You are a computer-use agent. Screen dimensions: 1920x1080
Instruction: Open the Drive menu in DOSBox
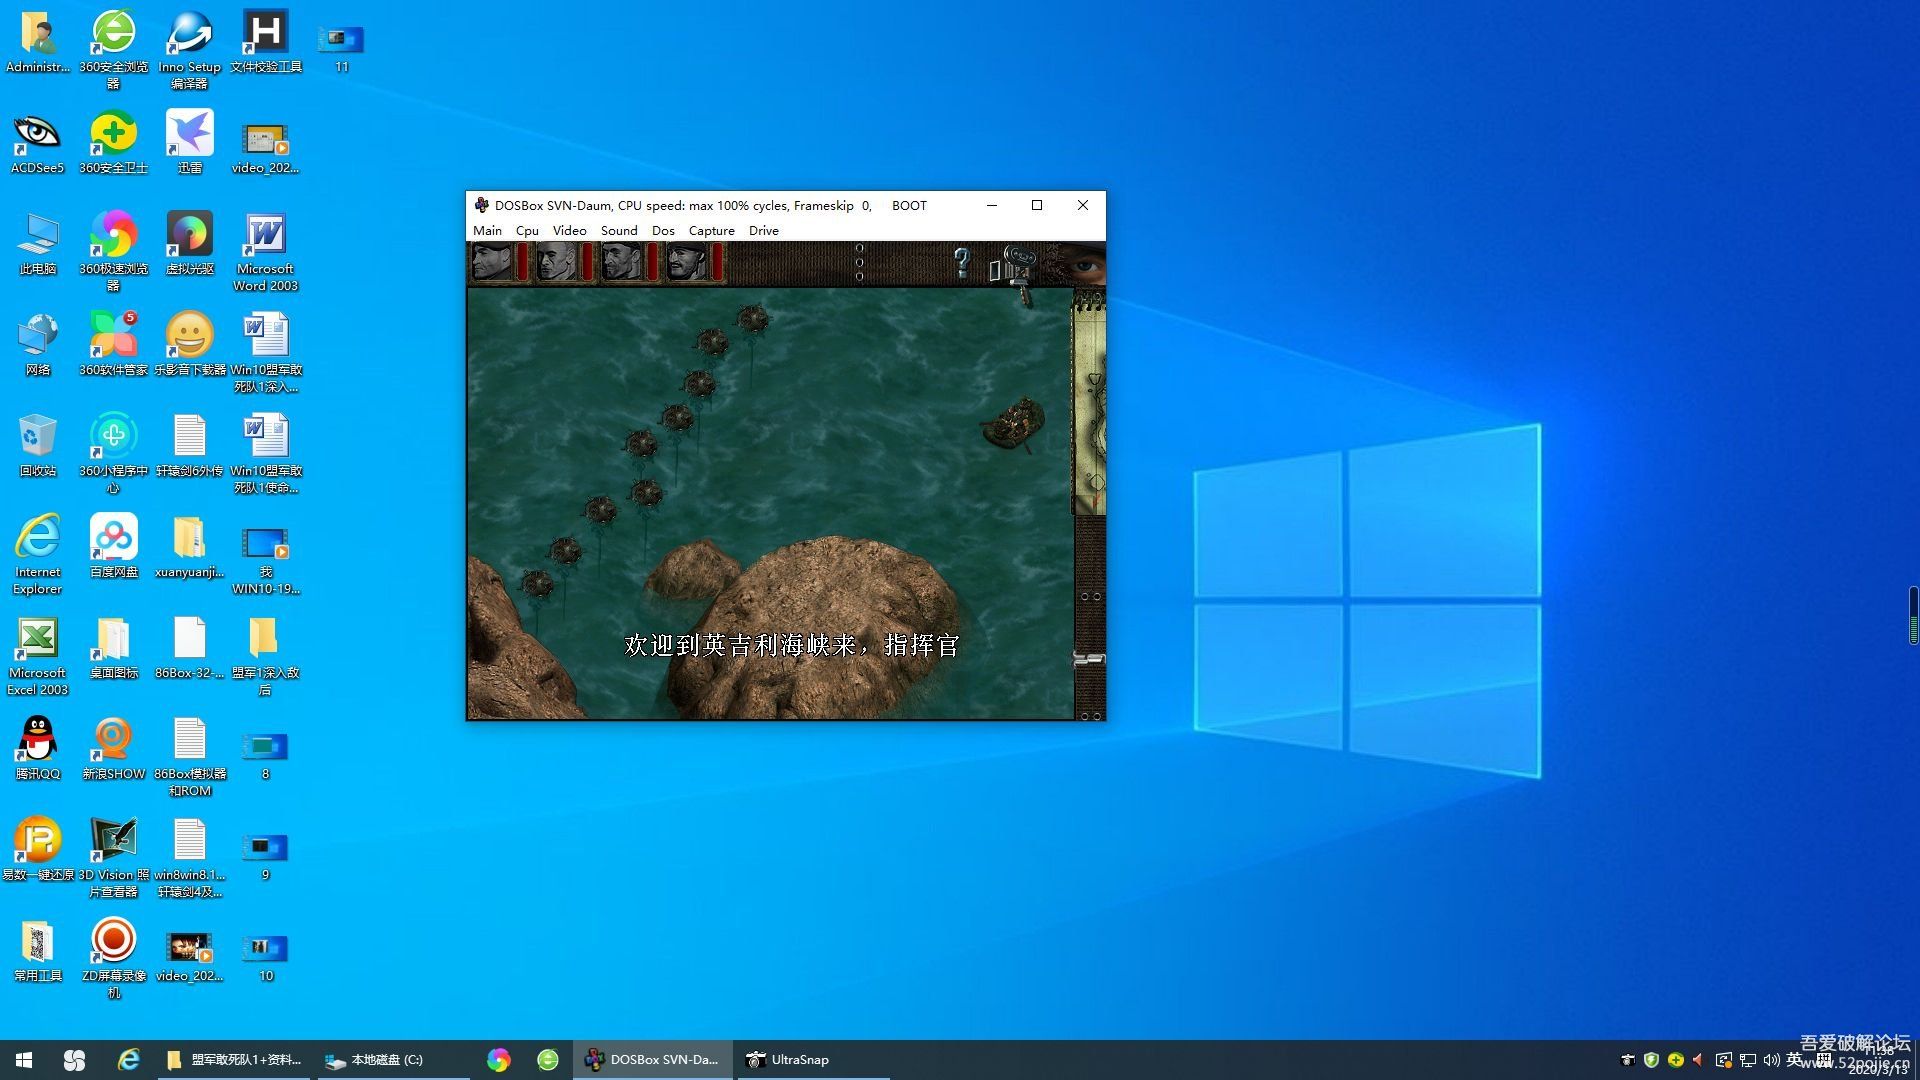point(763,230)
